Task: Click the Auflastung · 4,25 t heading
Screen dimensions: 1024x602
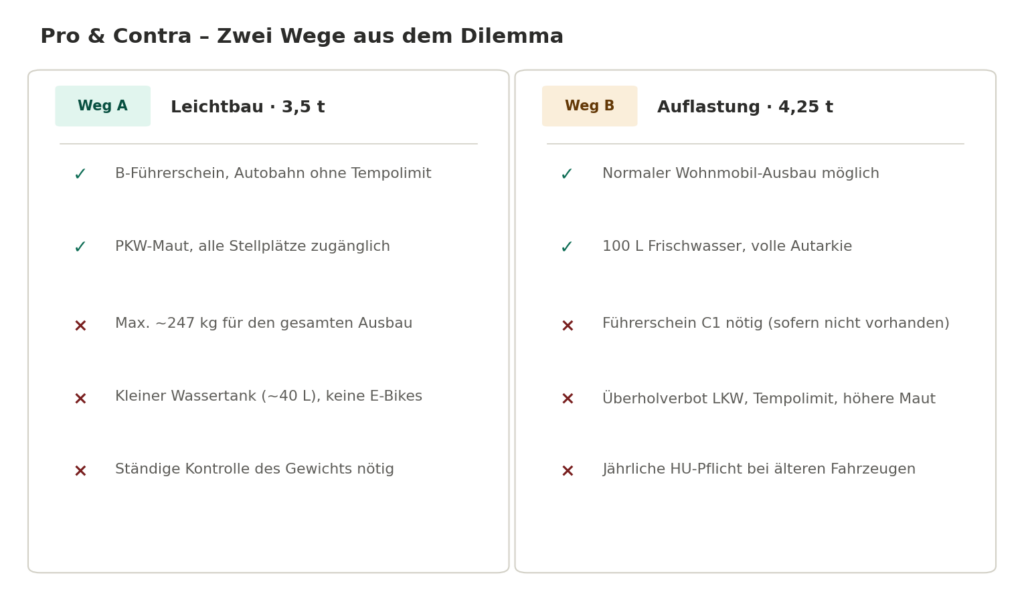Action: (745, 107)
